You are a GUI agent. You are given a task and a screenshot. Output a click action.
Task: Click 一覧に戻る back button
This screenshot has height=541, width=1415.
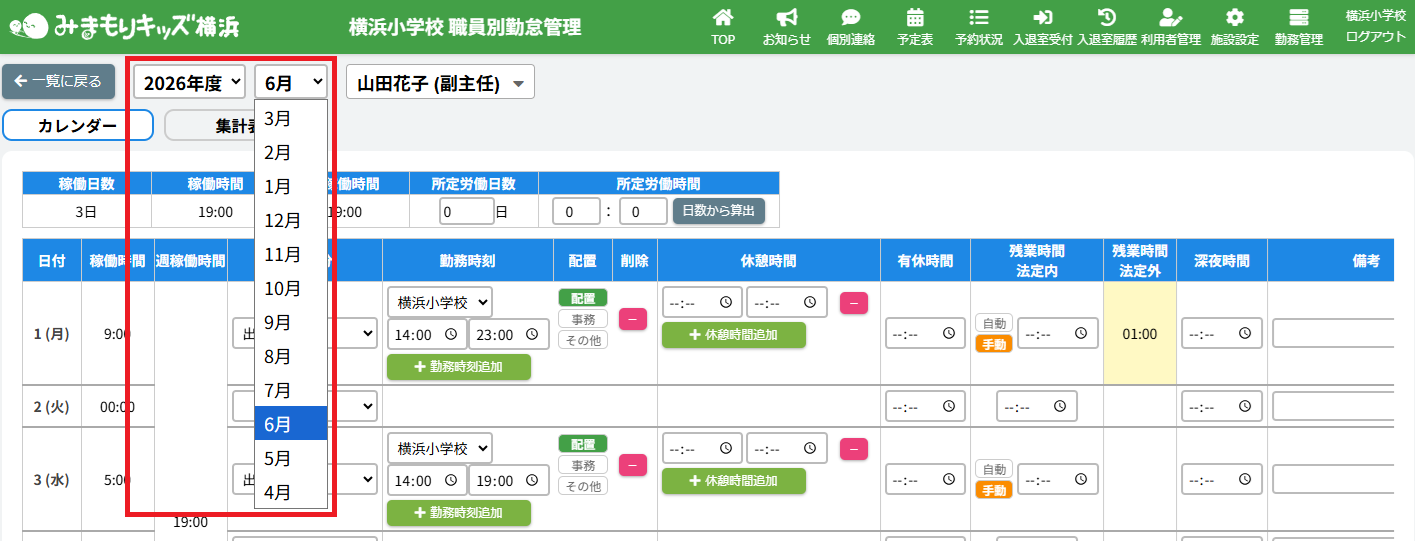(x=59, y=81)
